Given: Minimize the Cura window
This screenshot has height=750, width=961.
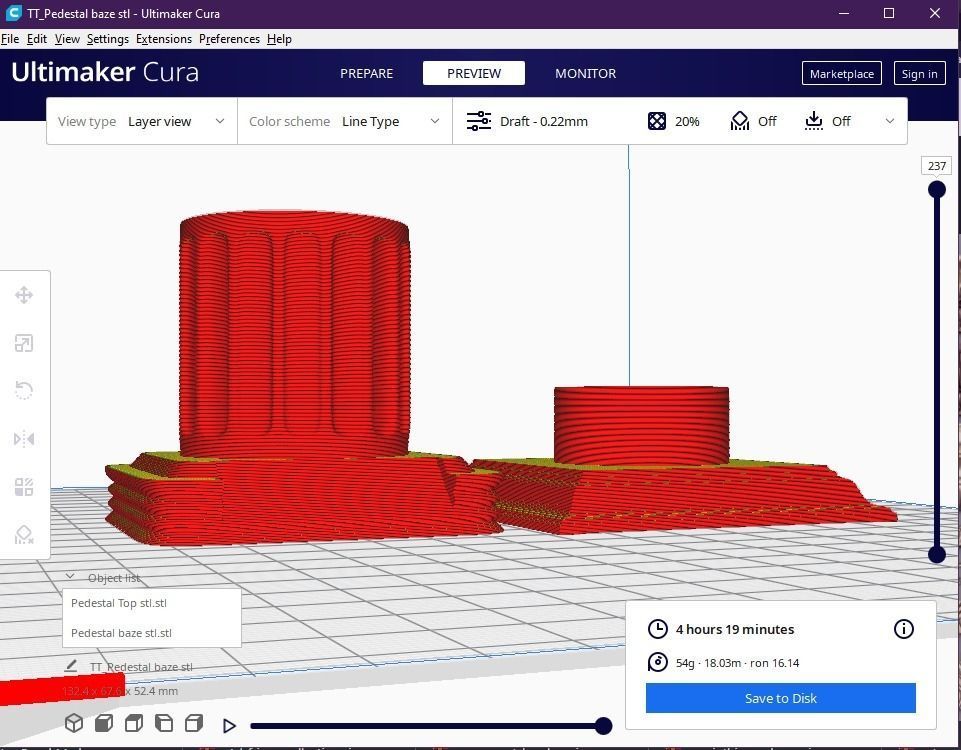Looking at the screenshot, I should click(x=844, y=13).
